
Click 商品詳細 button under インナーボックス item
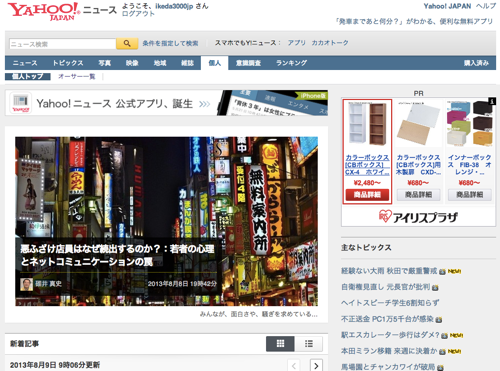point(470,195)
